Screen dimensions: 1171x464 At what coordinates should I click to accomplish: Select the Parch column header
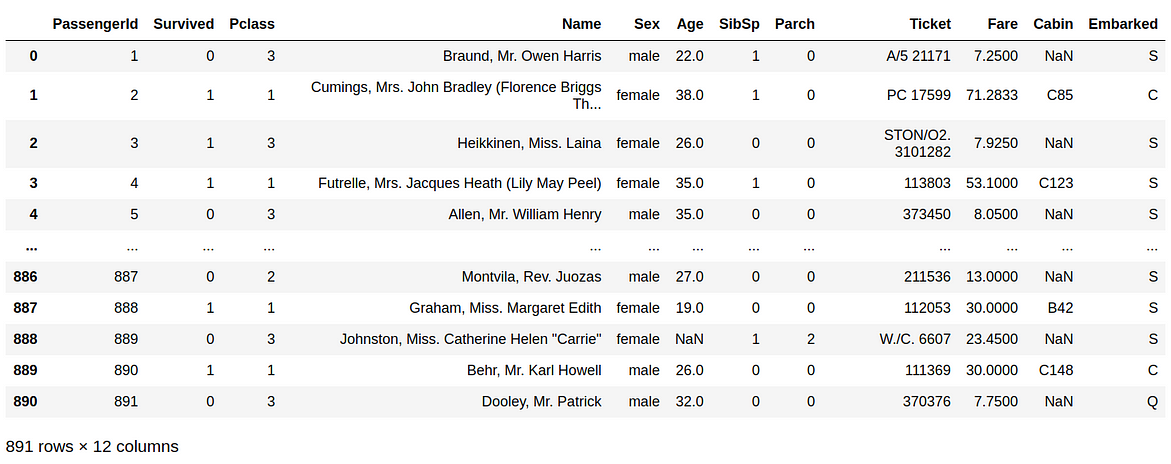click(795, 24)
